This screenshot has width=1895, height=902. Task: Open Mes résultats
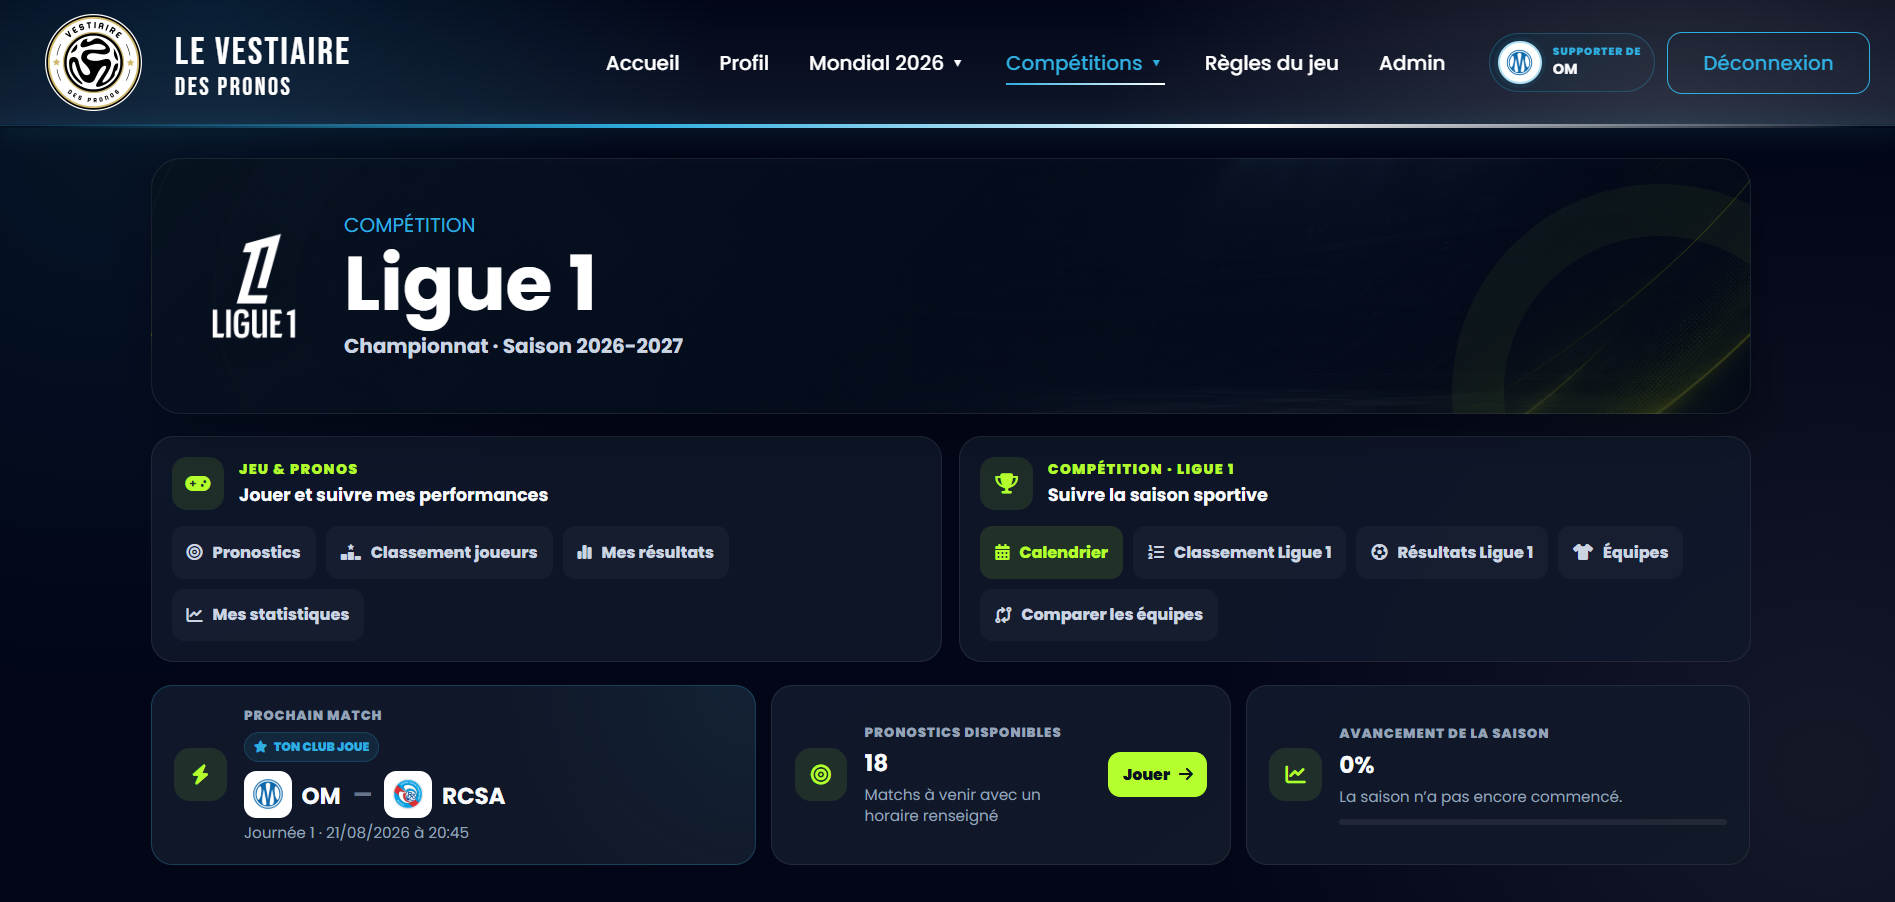click(646, 552)
